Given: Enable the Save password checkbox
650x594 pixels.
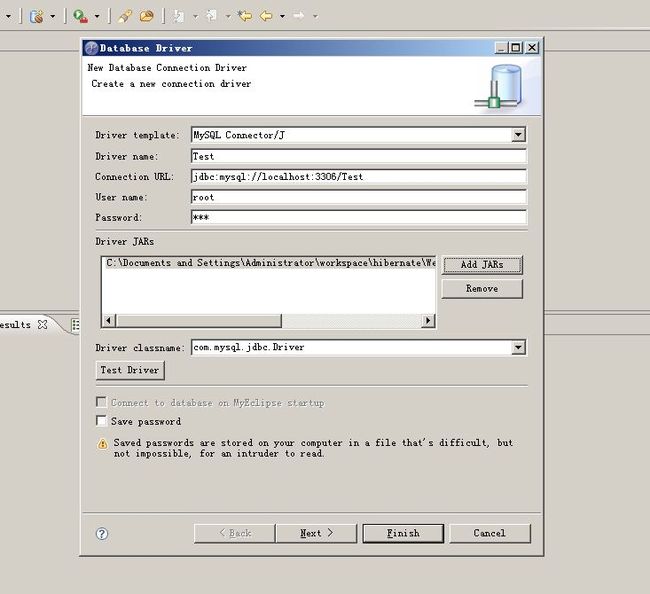Looking at the screenshot, I should click(101, 421).
